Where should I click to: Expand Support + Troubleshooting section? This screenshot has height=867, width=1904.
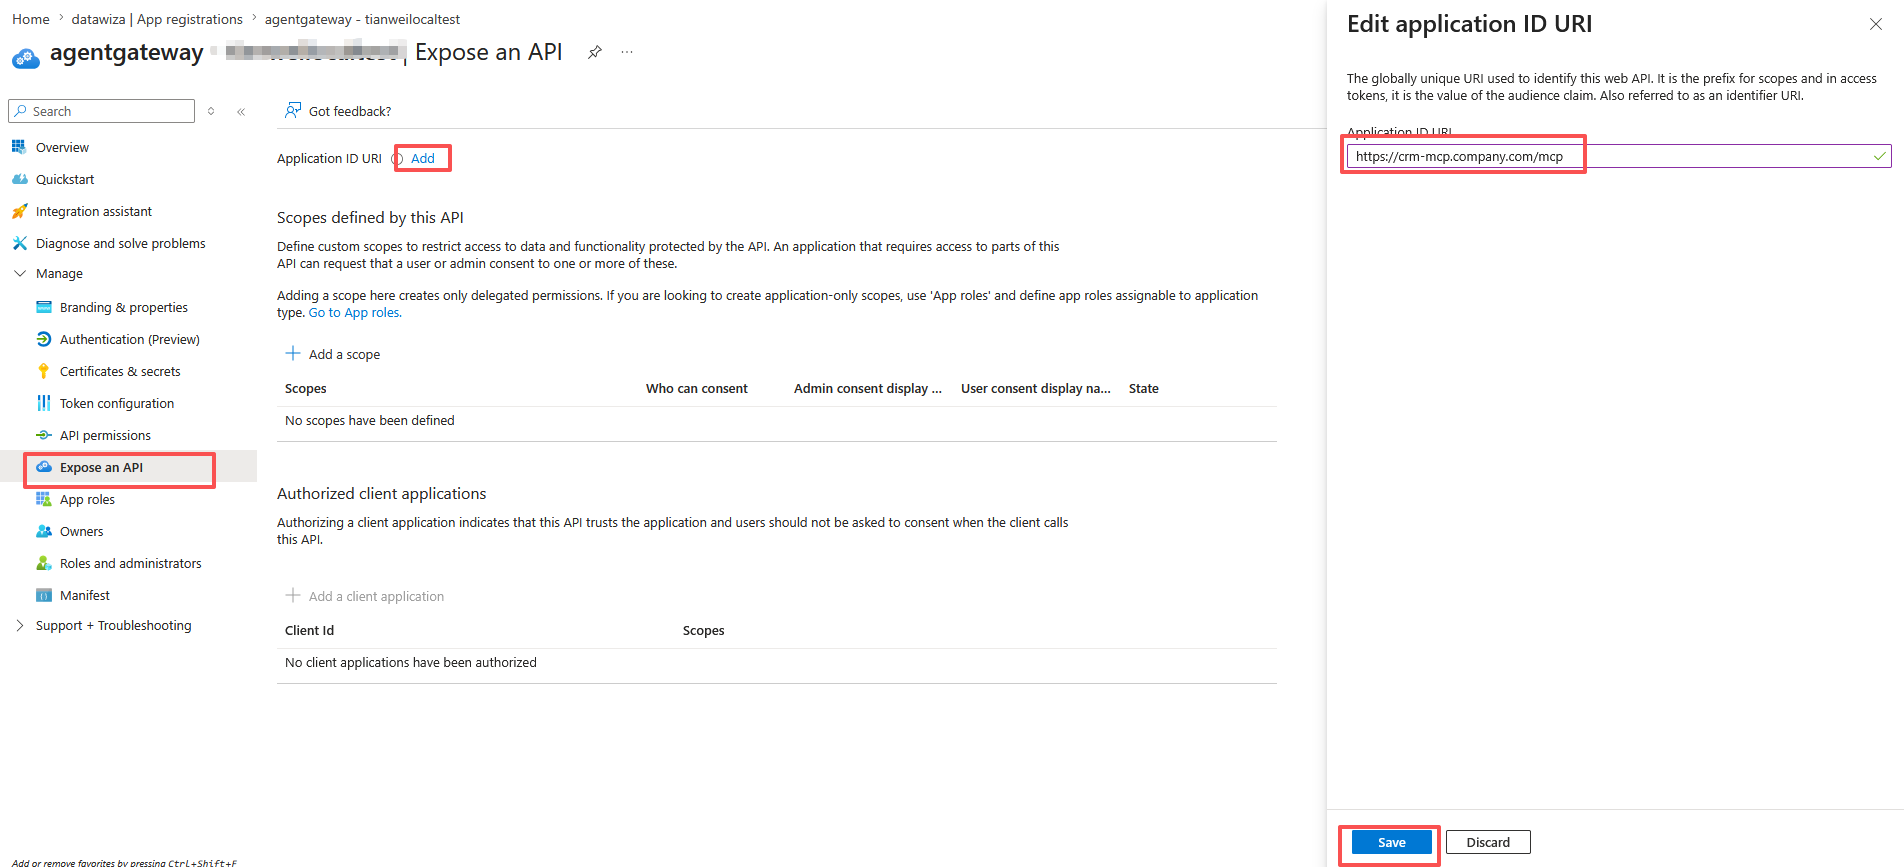pyautogui.click(x=20, y=625)
